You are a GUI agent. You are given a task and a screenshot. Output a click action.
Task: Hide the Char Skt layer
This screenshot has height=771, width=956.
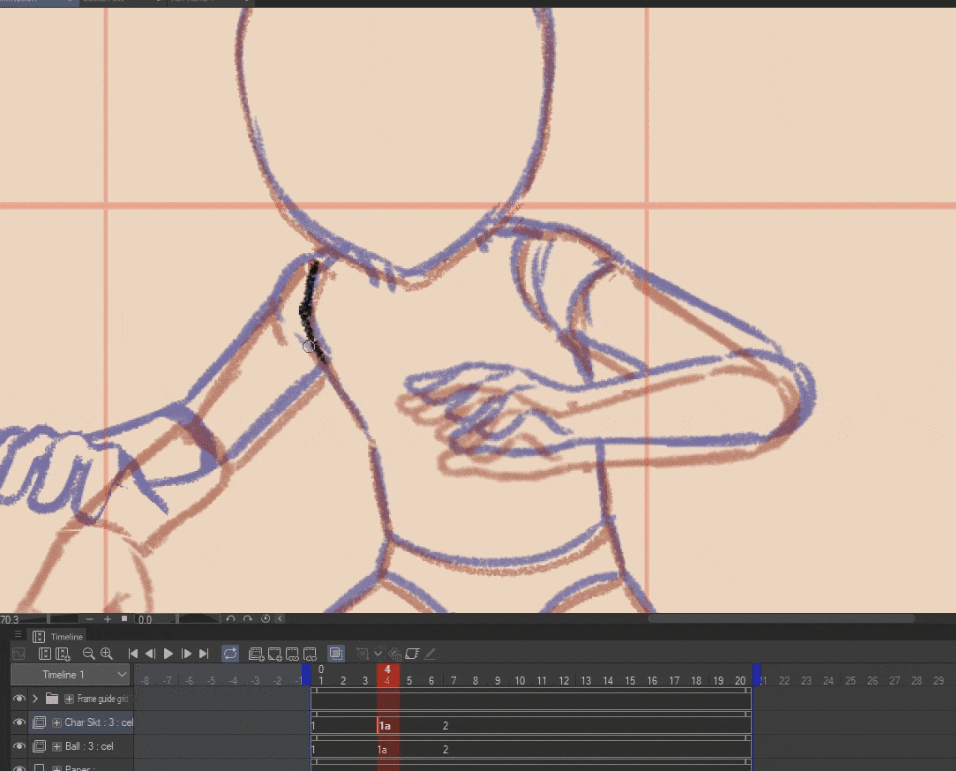(19, 722)
